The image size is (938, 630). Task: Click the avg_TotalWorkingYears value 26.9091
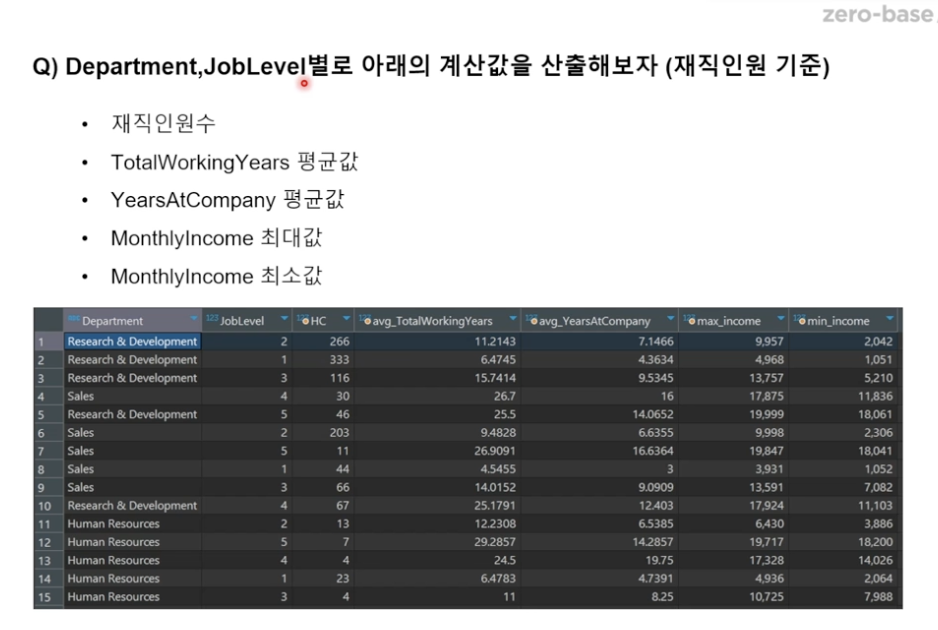click(x=495, y=451)
